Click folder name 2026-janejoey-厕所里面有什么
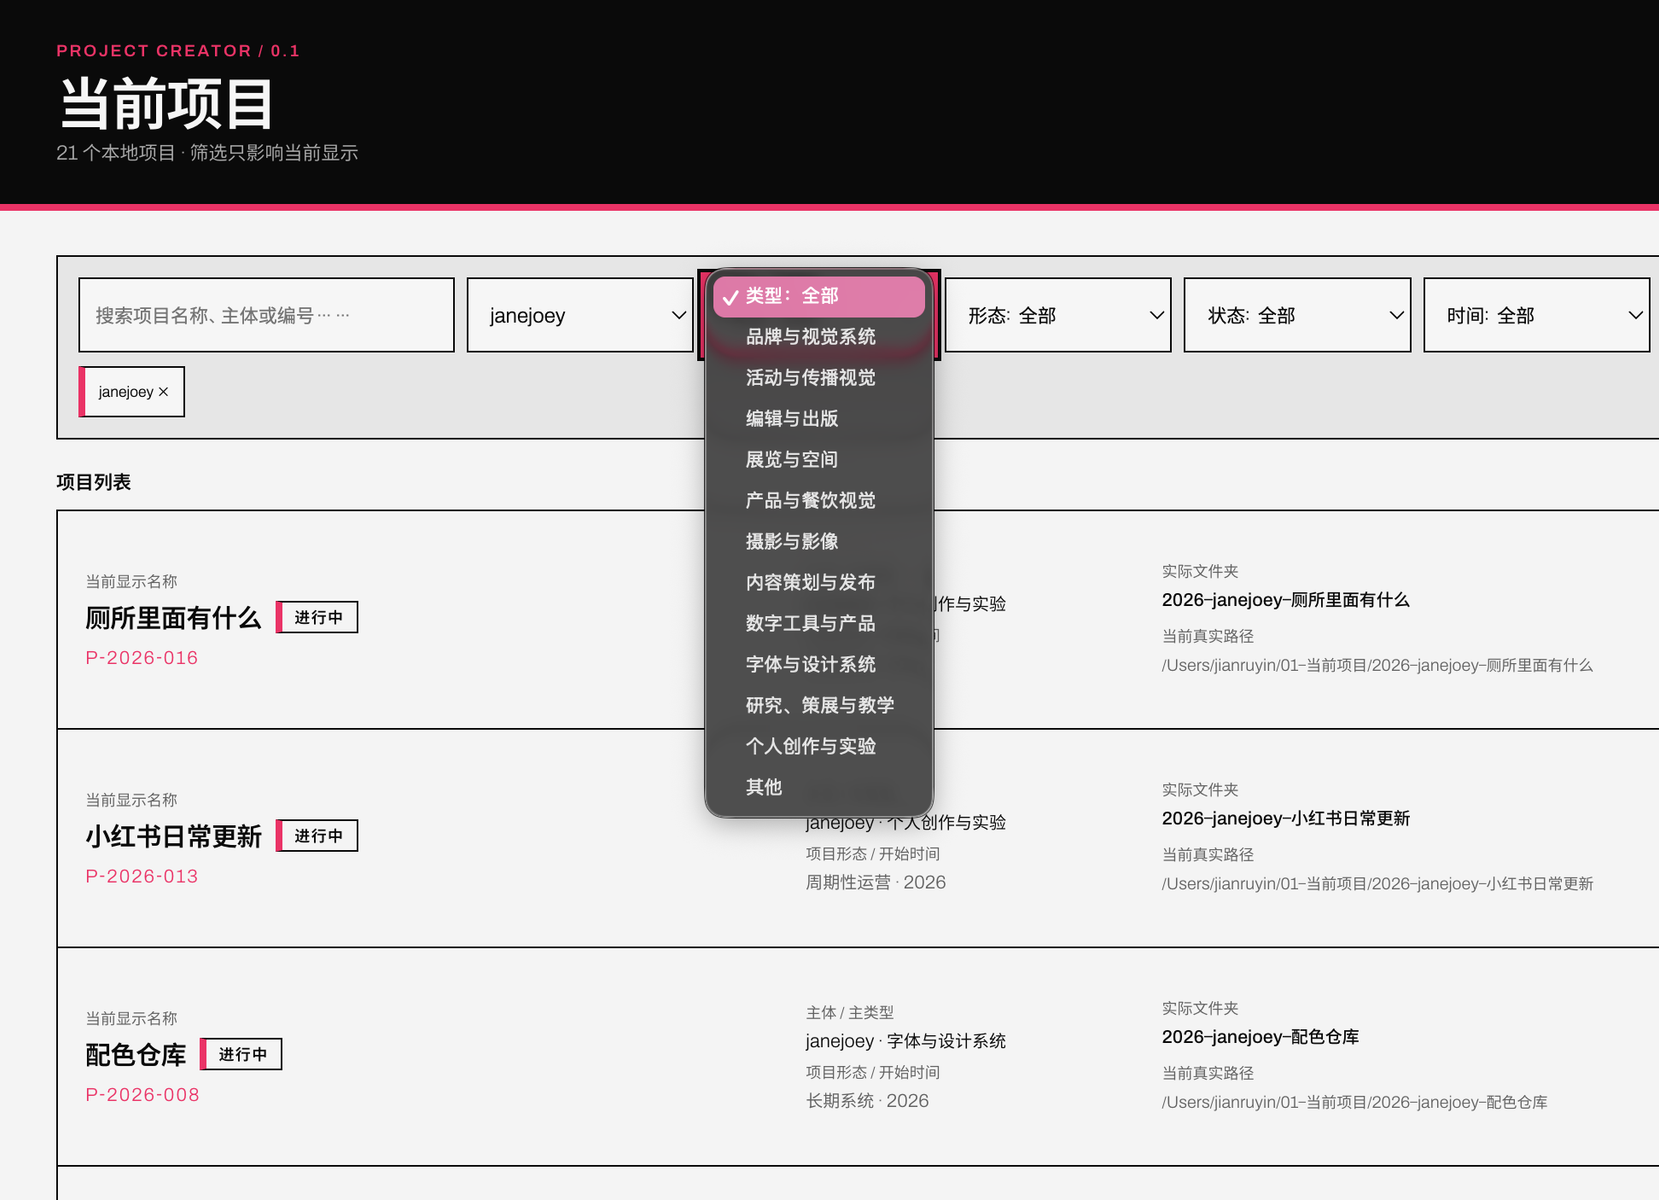This screenshot has height=1200, width=1659. tap(1286, 600)
